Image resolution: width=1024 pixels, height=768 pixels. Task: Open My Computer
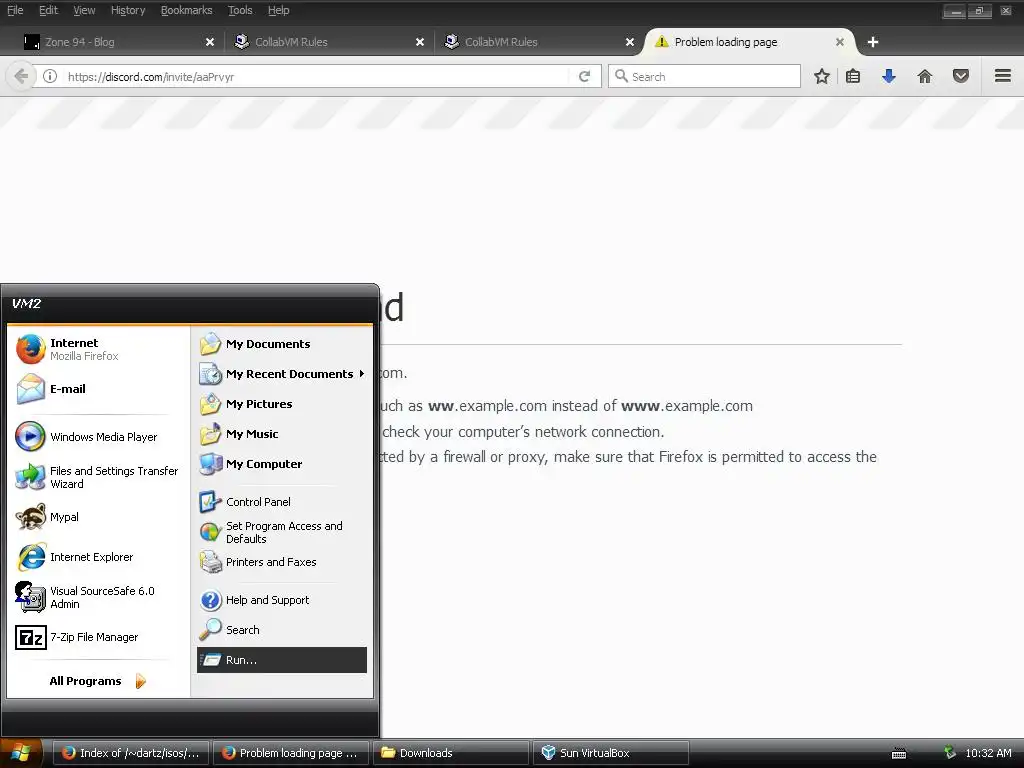point(281,464)
